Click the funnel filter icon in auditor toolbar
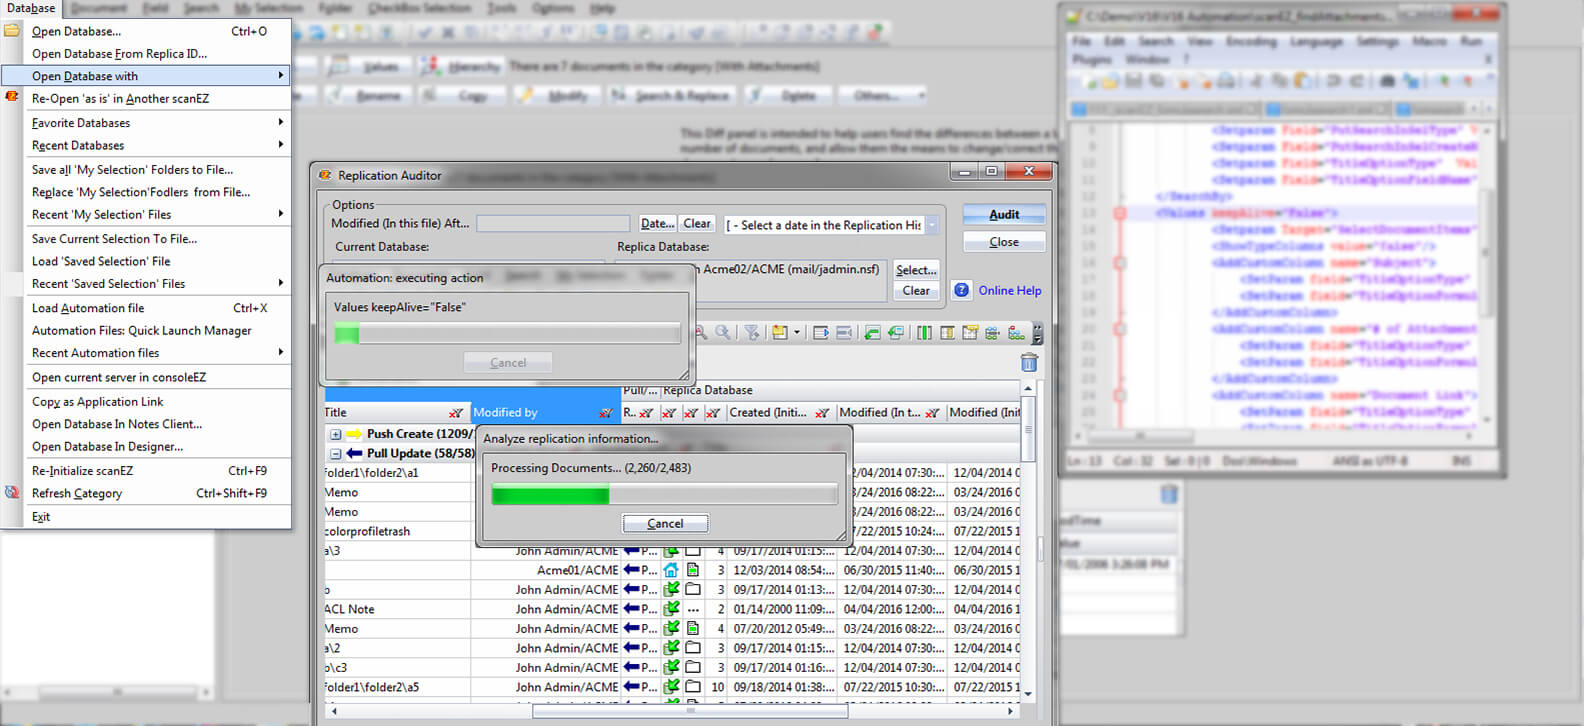1584x726 pixels. point(752,333)
